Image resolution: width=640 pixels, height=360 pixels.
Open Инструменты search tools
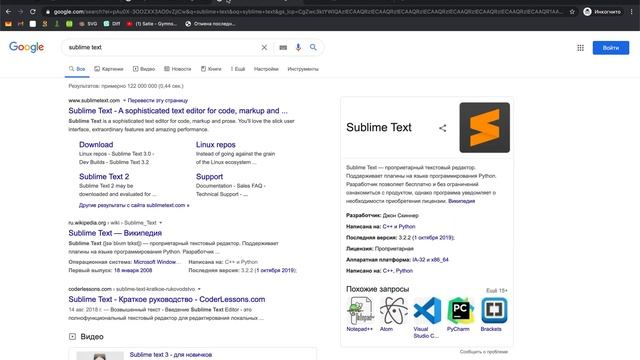pyautogui.click(x=303, y=69)
